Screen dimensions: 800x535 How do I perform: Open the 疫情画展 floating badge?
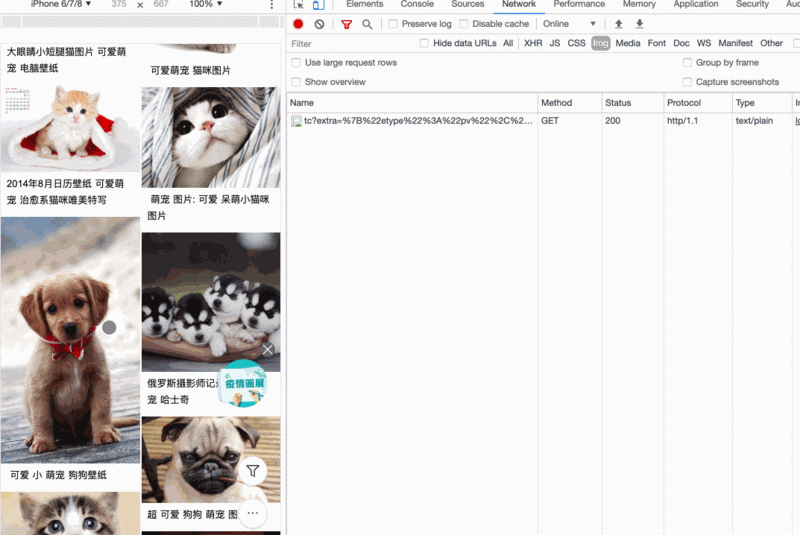point(243,384)
